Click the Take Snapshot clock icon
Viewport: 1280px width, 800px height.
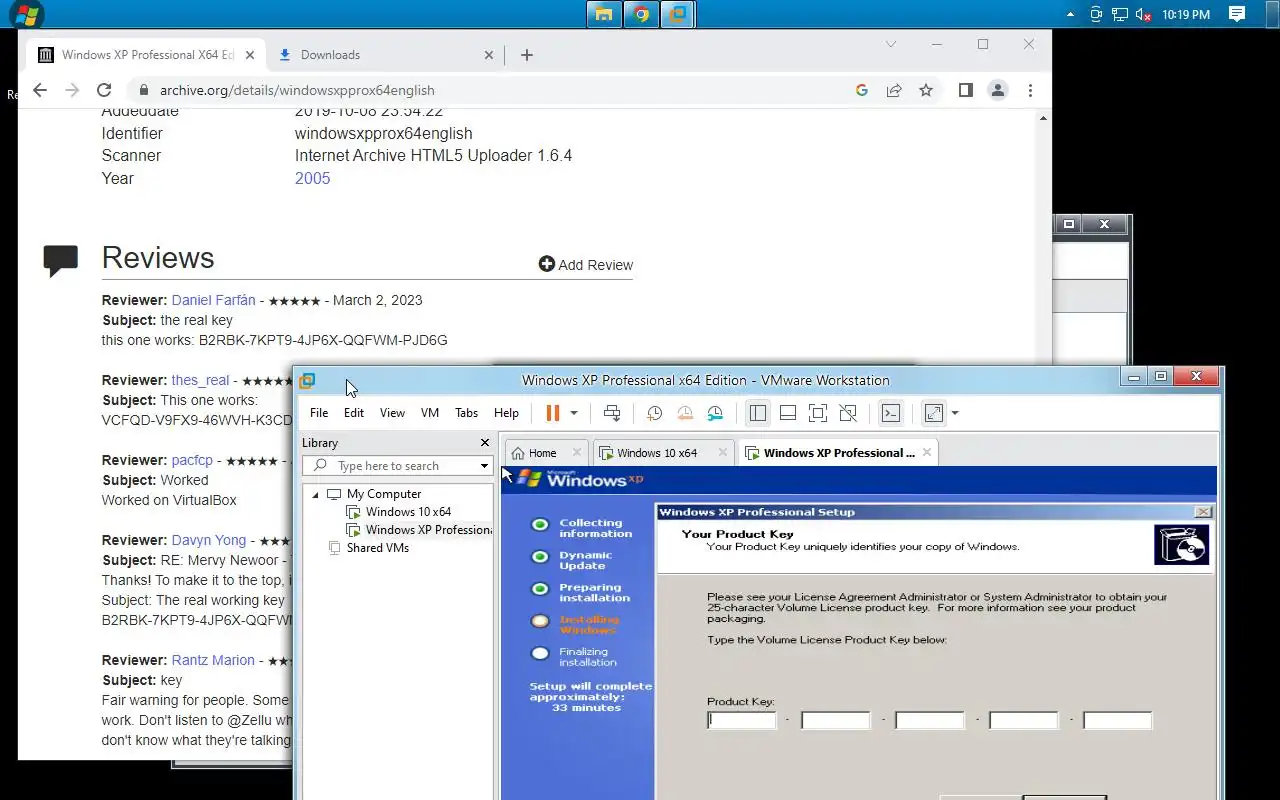(654, 413)
